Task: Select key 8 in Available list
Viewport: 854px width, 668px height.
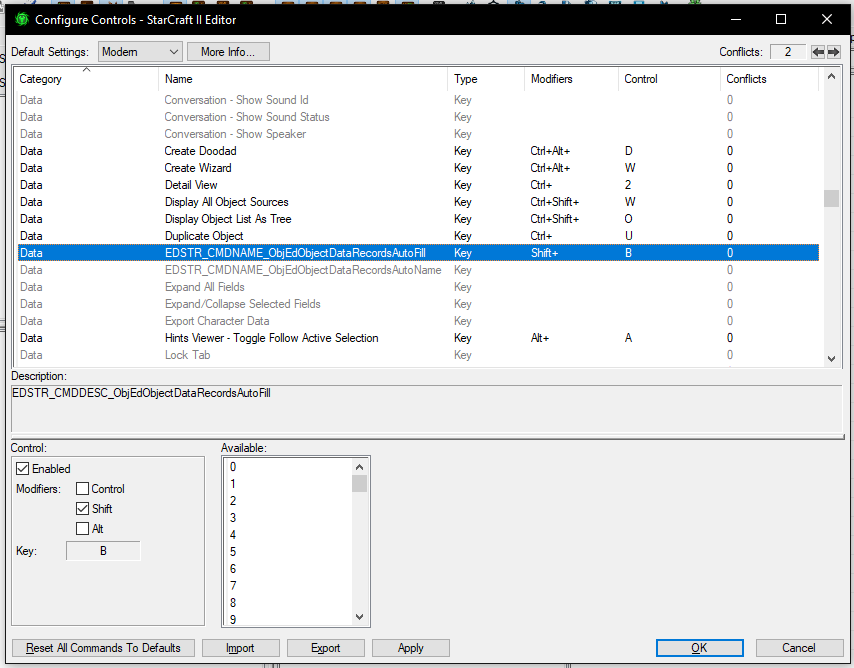Action: pyautogui.click(x=288, y=603)
